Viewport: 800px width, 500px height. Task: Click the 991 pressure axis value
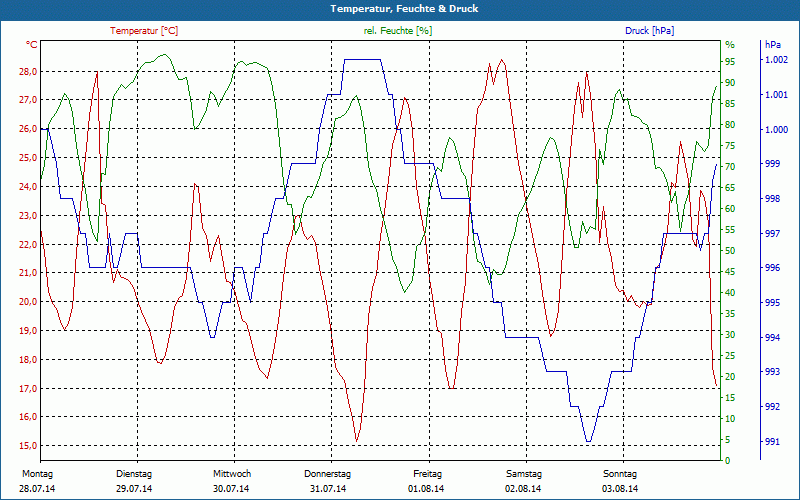click(772, 441)
